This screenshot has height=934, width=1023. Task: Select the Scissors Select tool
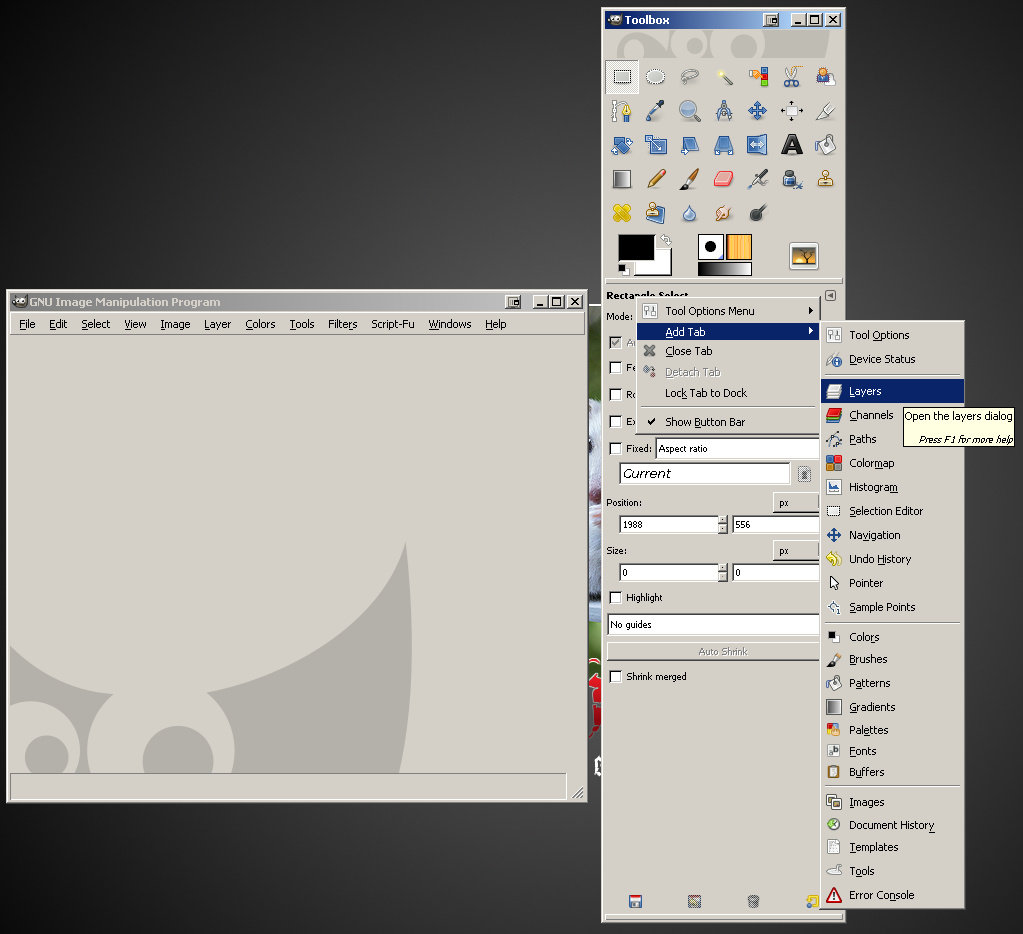791,77
